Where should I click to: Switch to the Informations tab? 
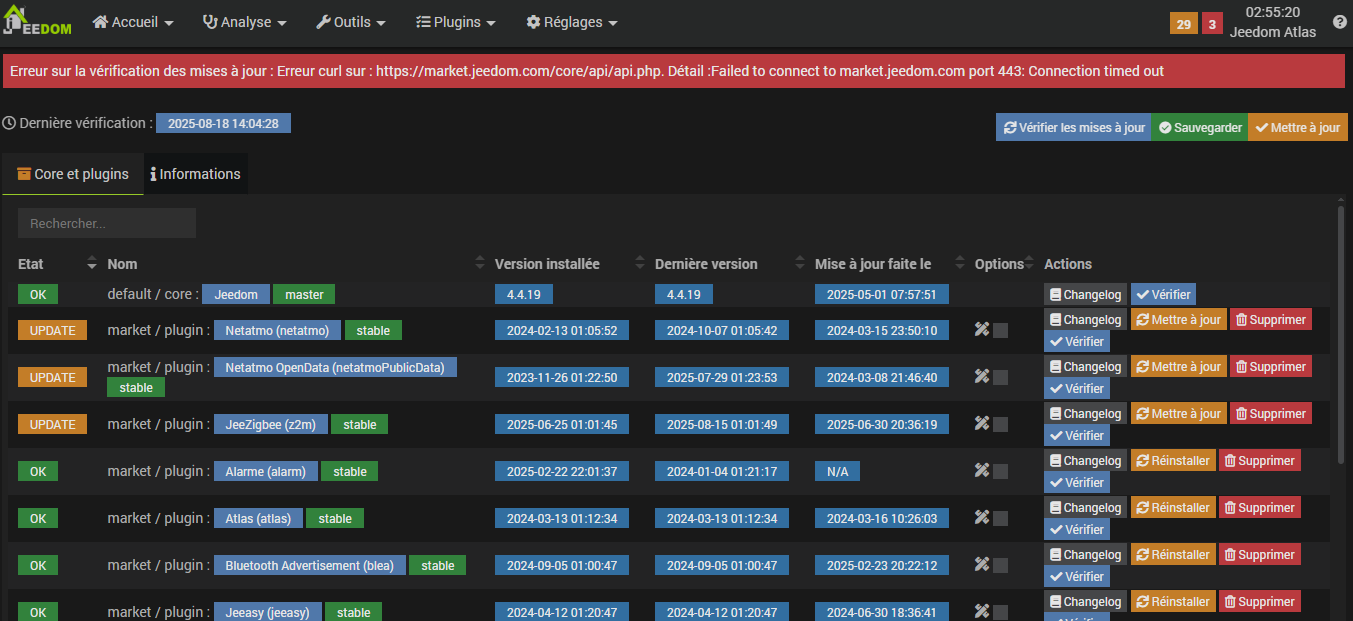tap(195, 174)
